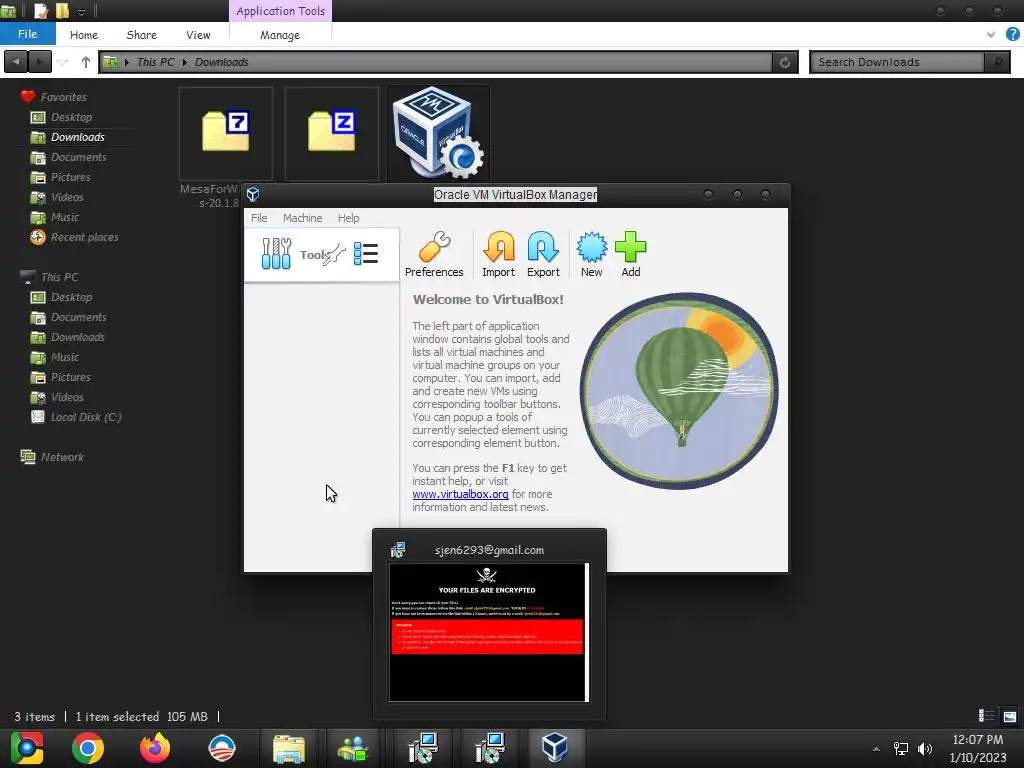Click the Import appliance icon
Image resolution: width=1024 pixels, height=768 pixels.
tap(498, 254)
